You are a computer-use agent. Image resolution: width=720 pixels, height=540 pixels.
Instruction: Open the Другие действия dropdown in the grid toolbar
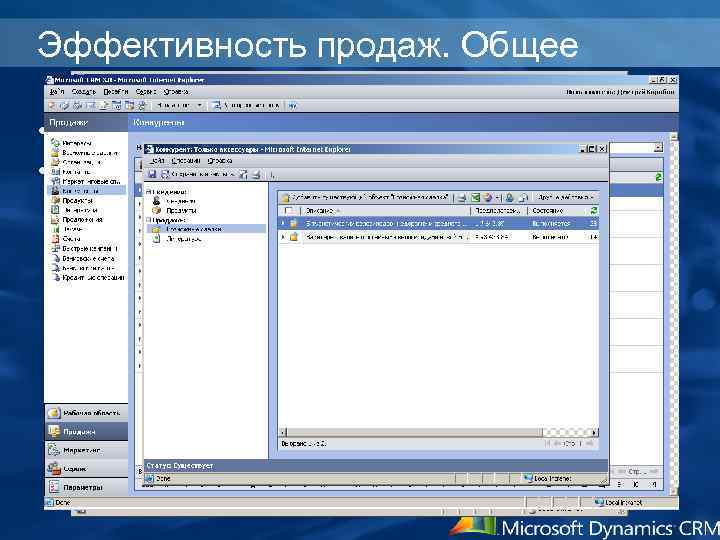tap(565, 197)
